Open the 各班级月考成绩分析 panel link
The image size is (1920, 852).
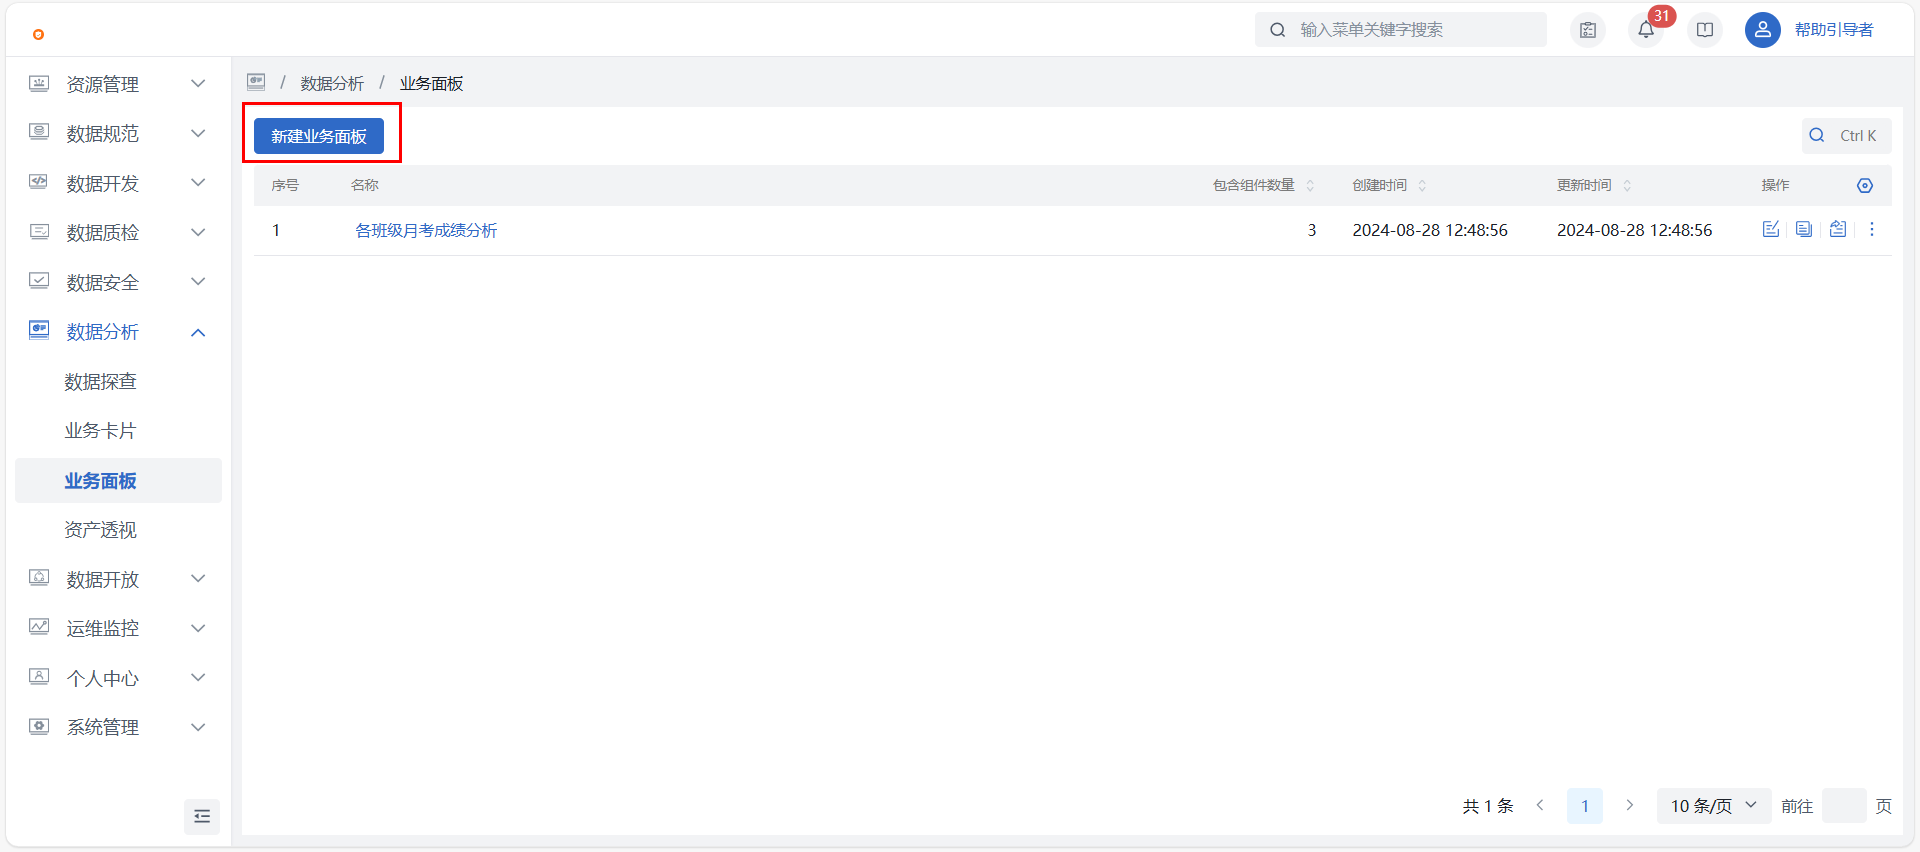(426, 231)
